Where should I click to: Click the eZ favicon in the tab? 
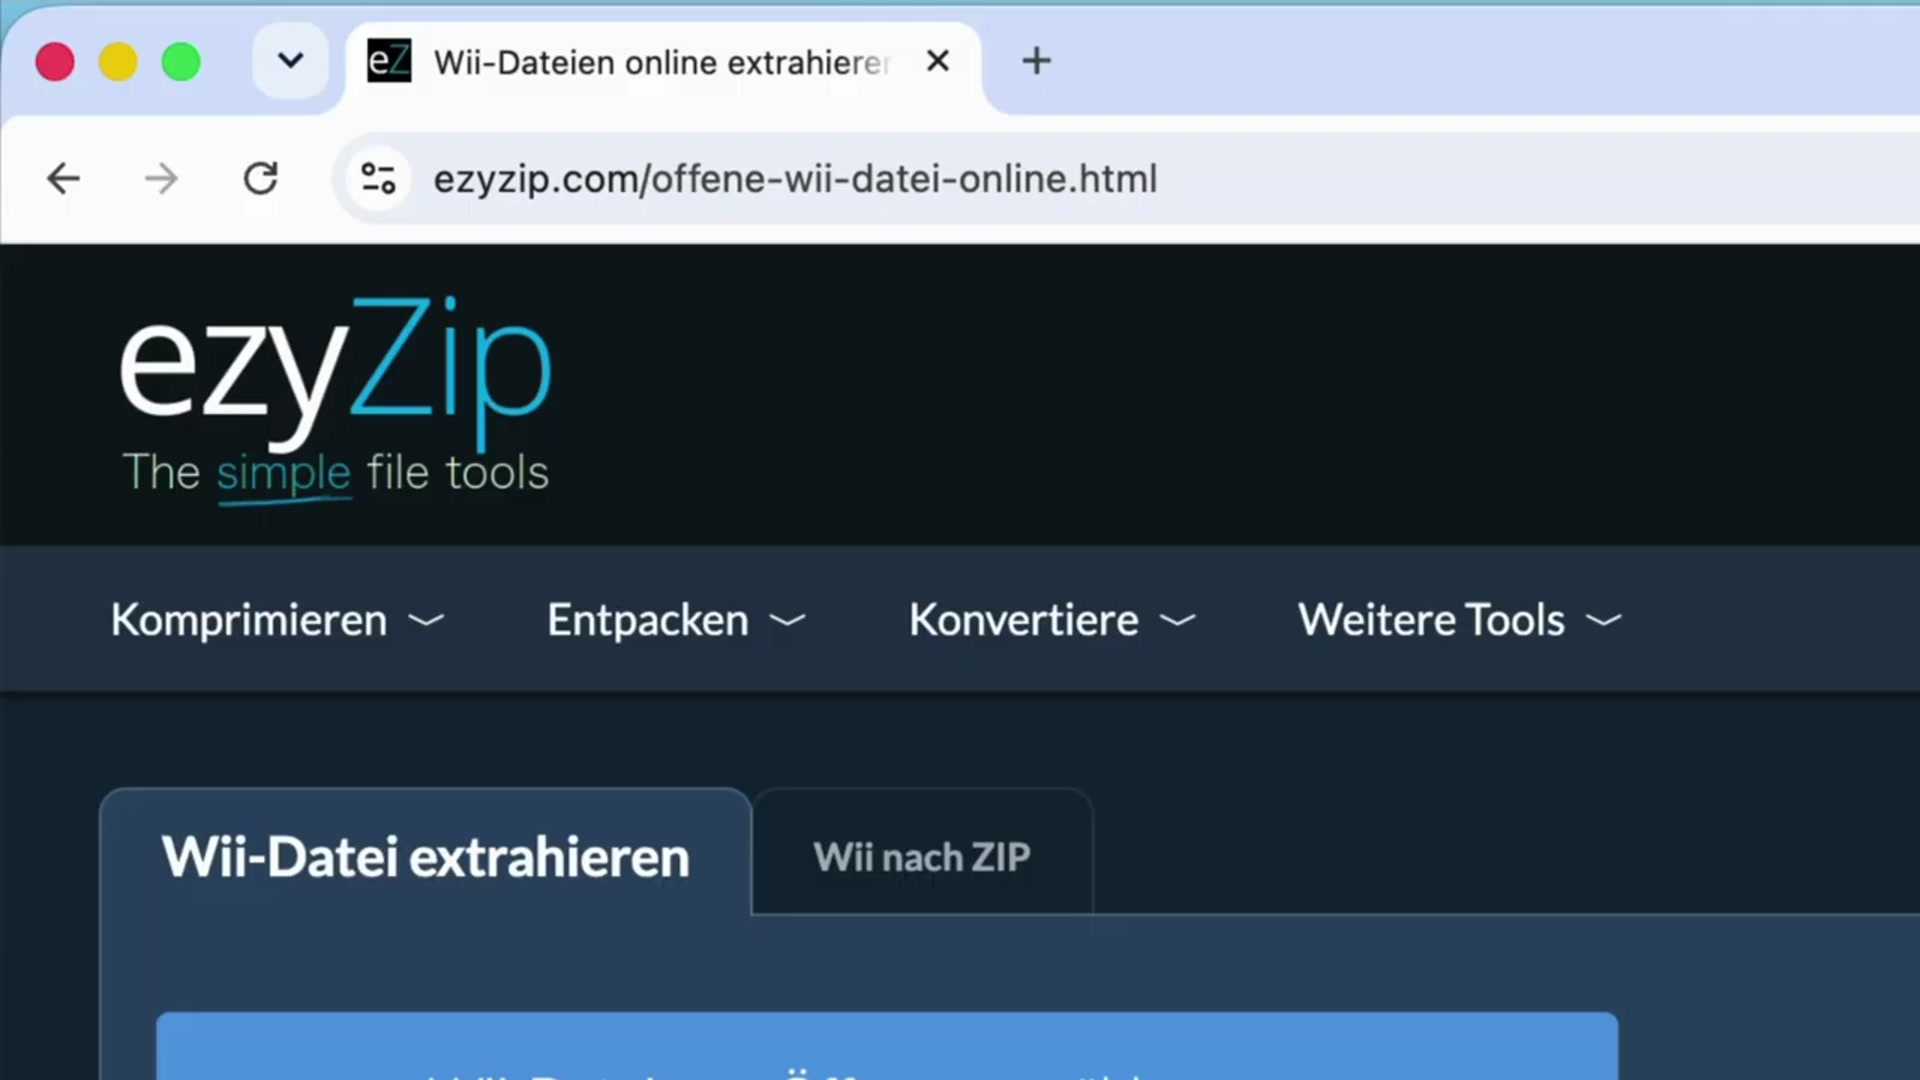pos(389,61)
